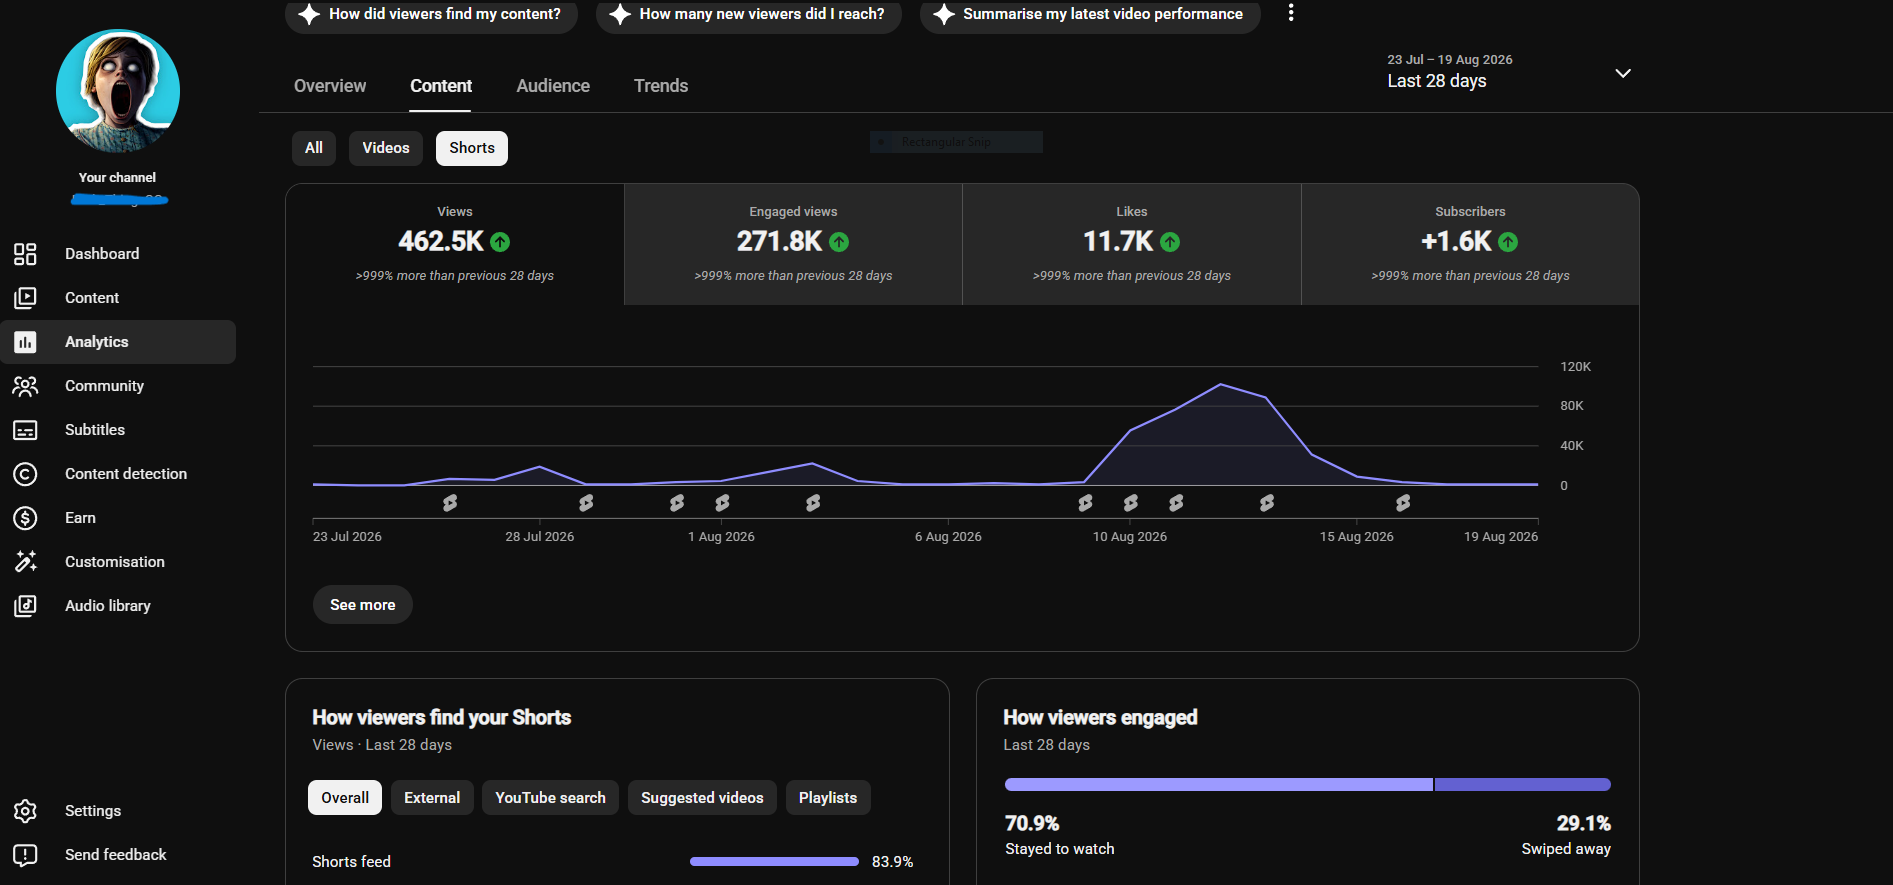Choose YouTube search traffic filter
This screenshot has width=1893, height=885.
pyautogui.click(x=550, y=798)
